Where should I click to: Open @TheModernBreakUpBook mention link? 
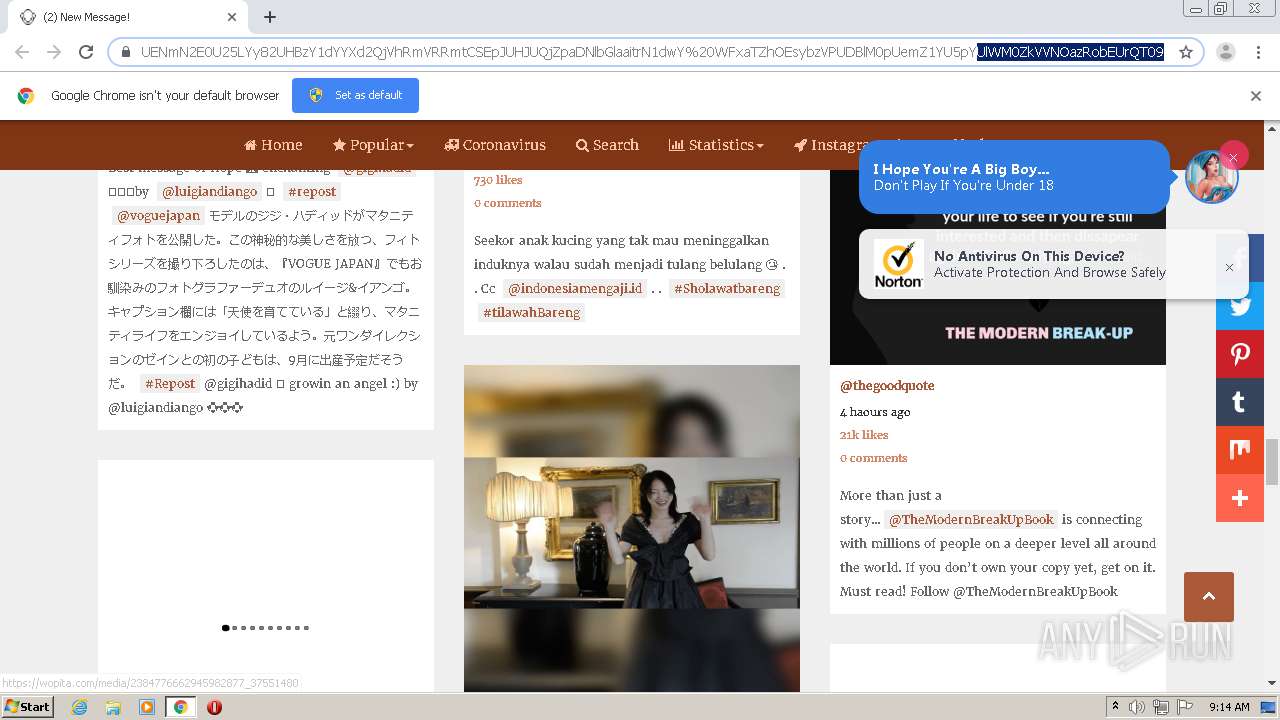(x=971, y=519)
